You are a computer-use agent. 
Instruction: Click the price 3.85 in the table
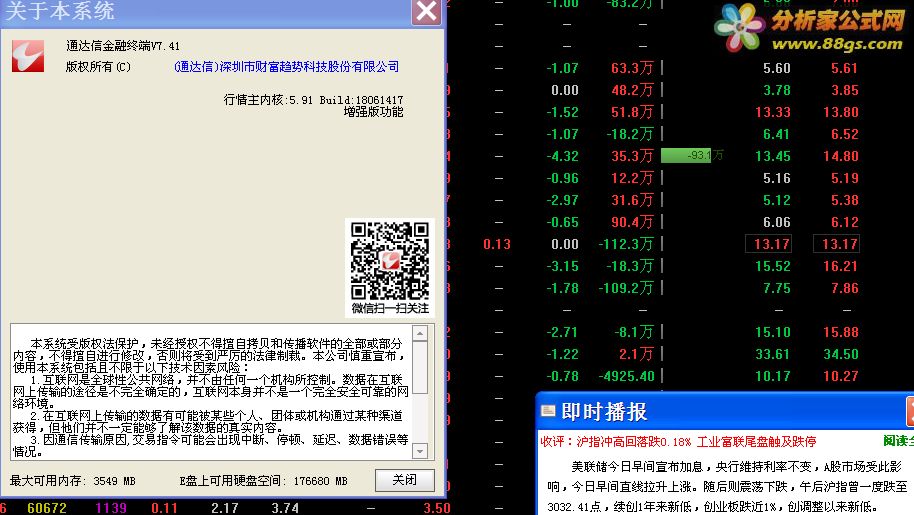tap(845, 90)
